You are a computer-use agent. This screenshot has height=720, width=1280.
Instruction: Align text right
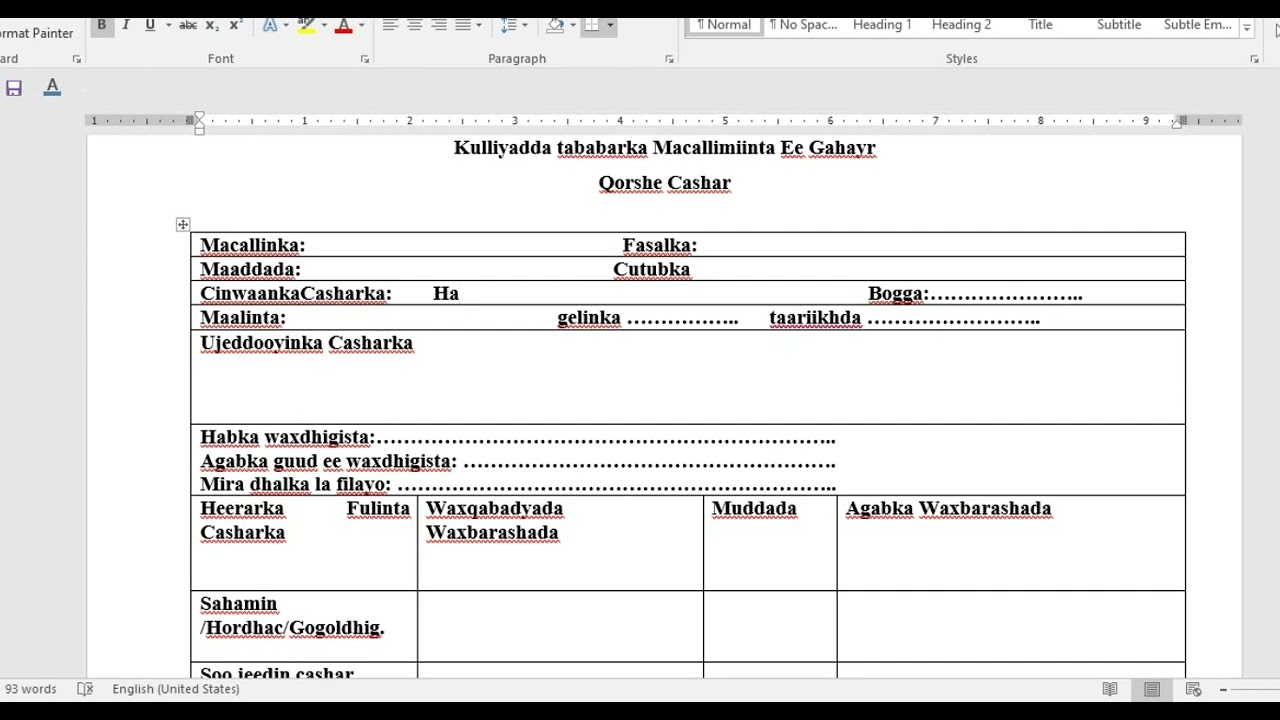click(438, 25)
